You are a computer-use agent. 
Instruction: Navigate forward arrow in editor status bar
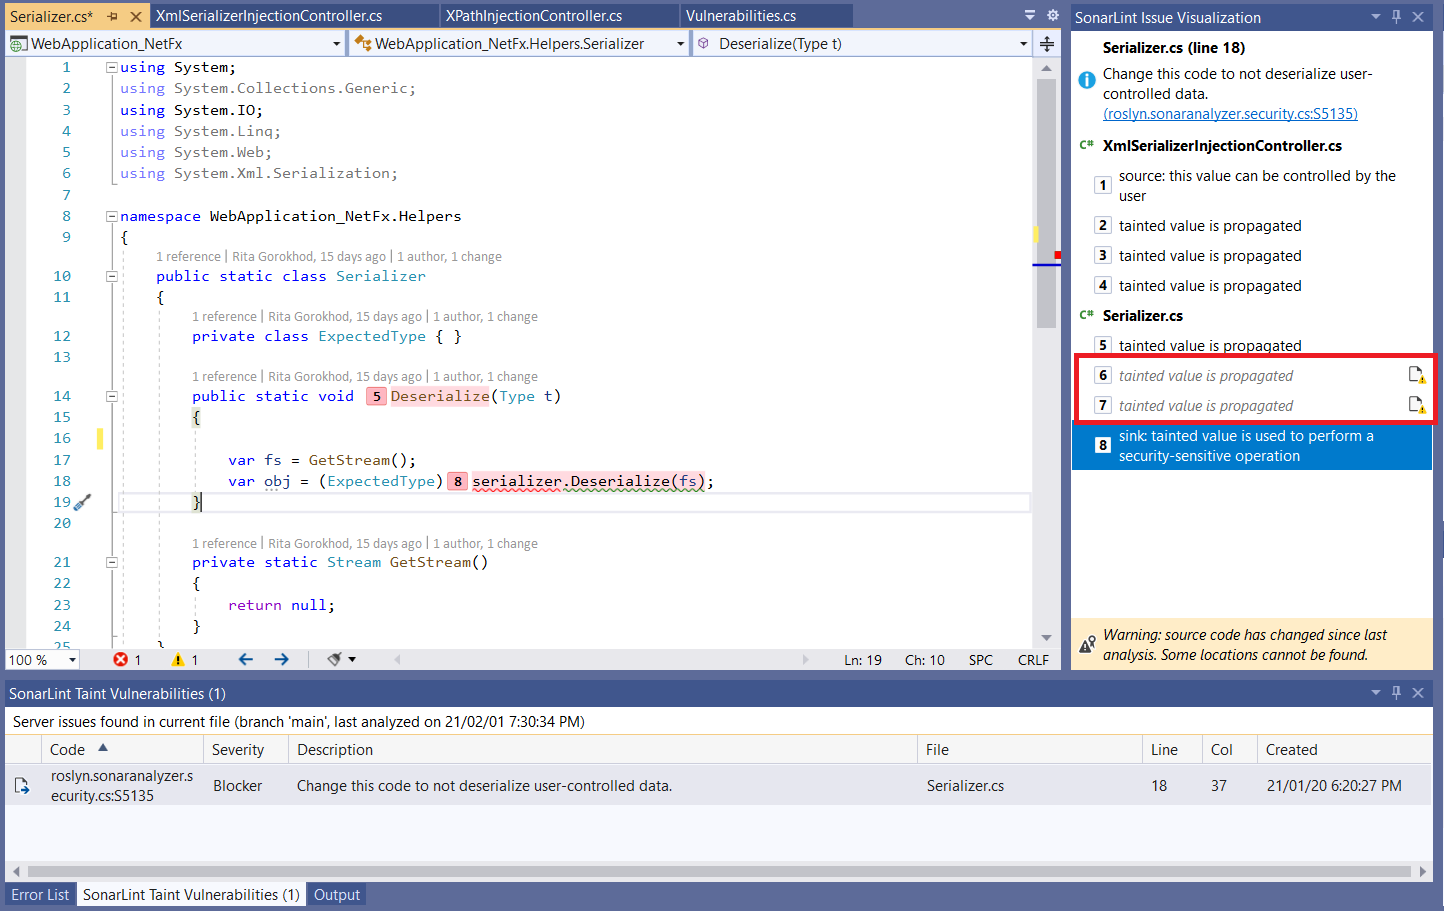pyautogui.click(x=281, y=659)
